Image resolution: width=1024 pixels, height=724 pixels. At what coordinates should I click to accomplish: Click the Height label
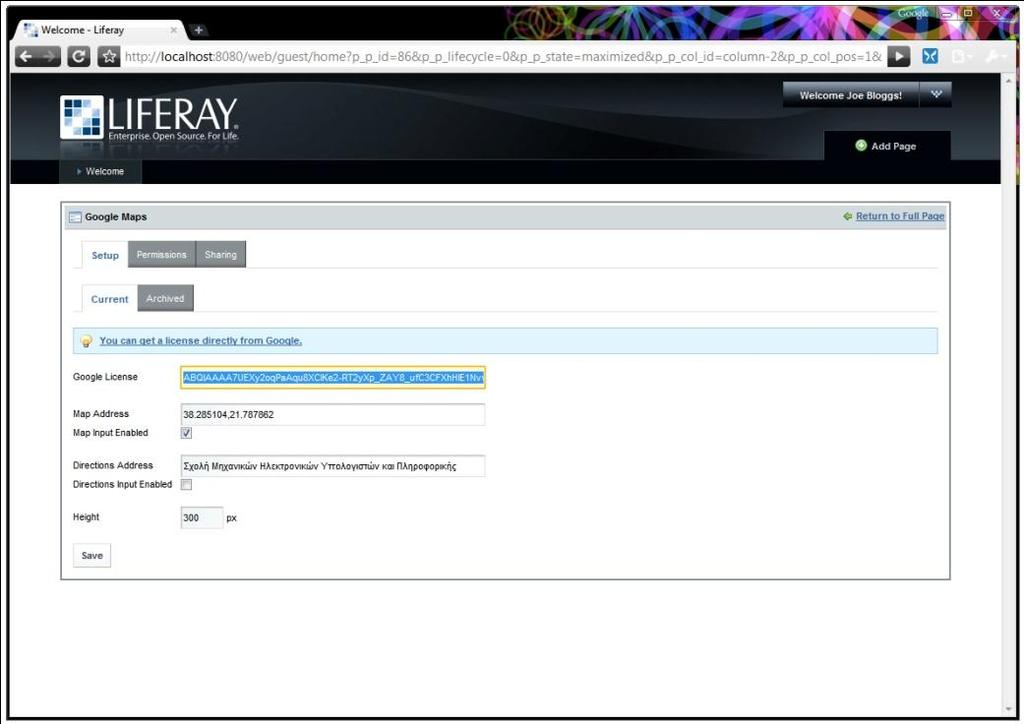[86, 517]
